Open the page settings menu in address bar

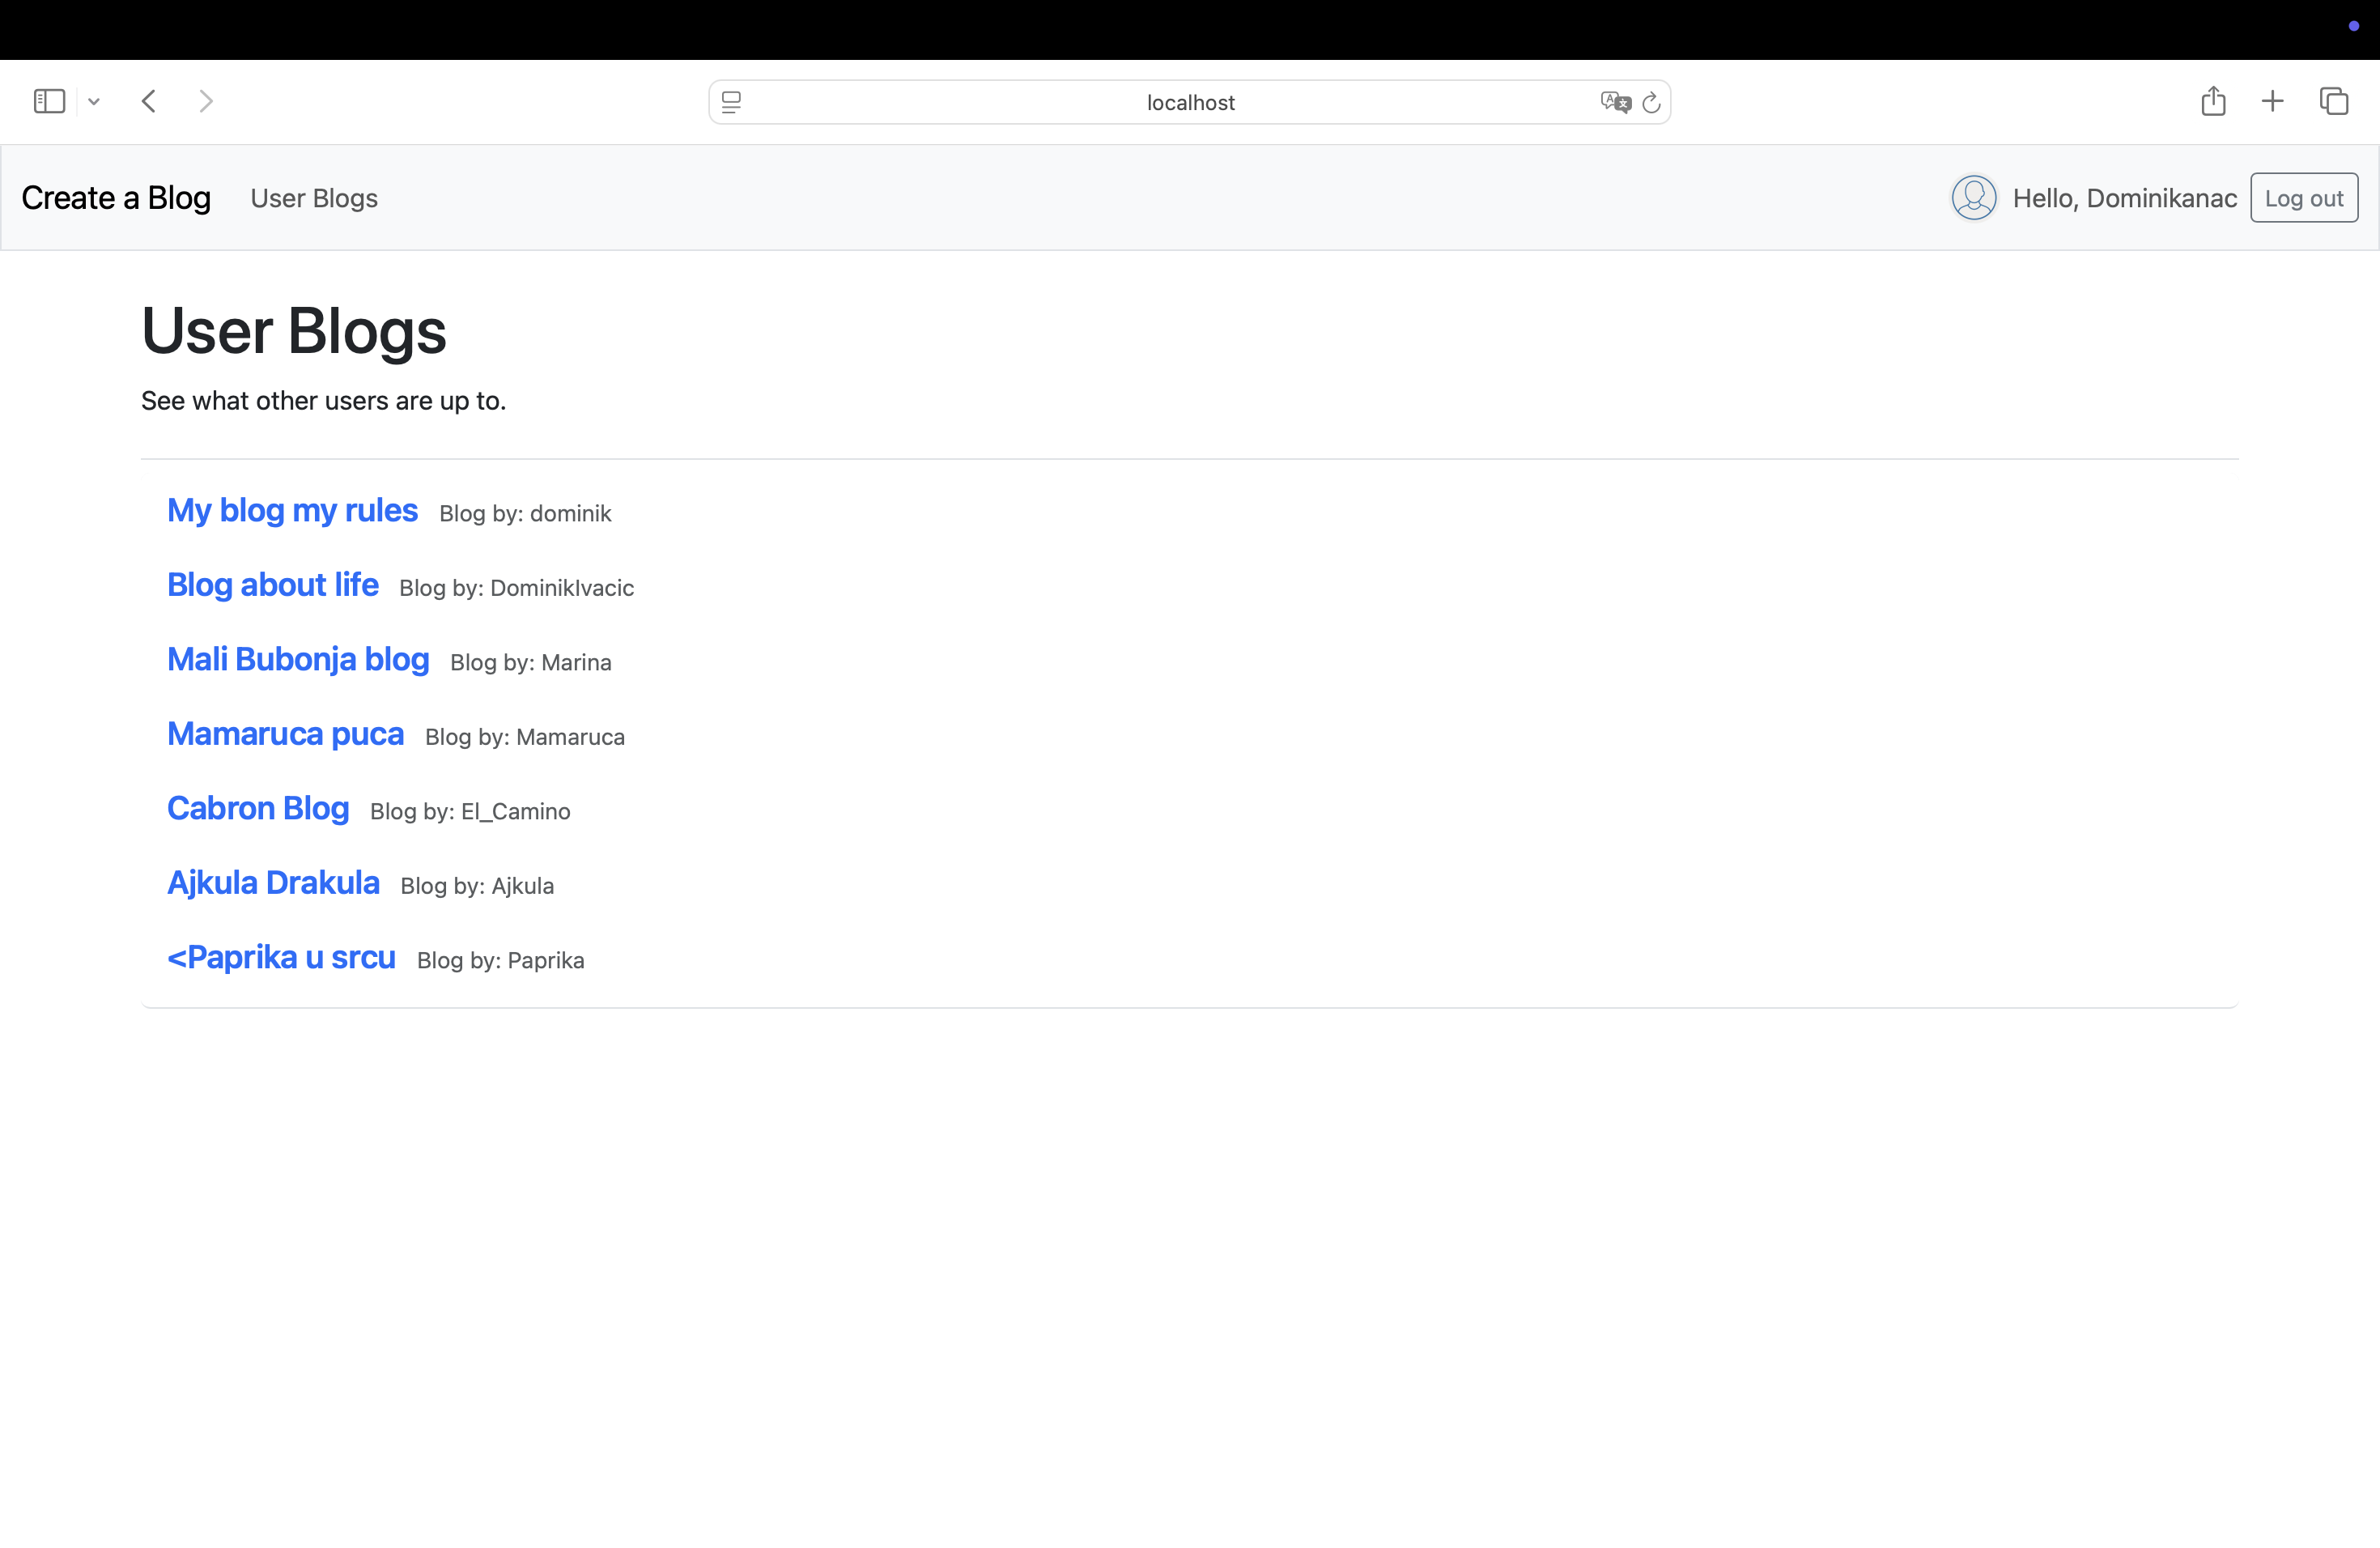[731, 101]
